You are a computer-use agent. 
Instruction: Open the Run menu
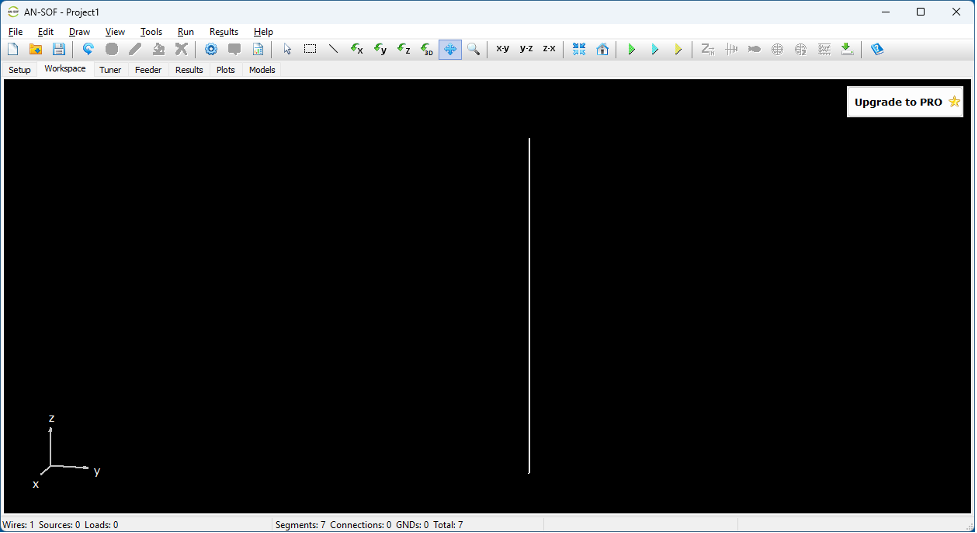point(185,32)
